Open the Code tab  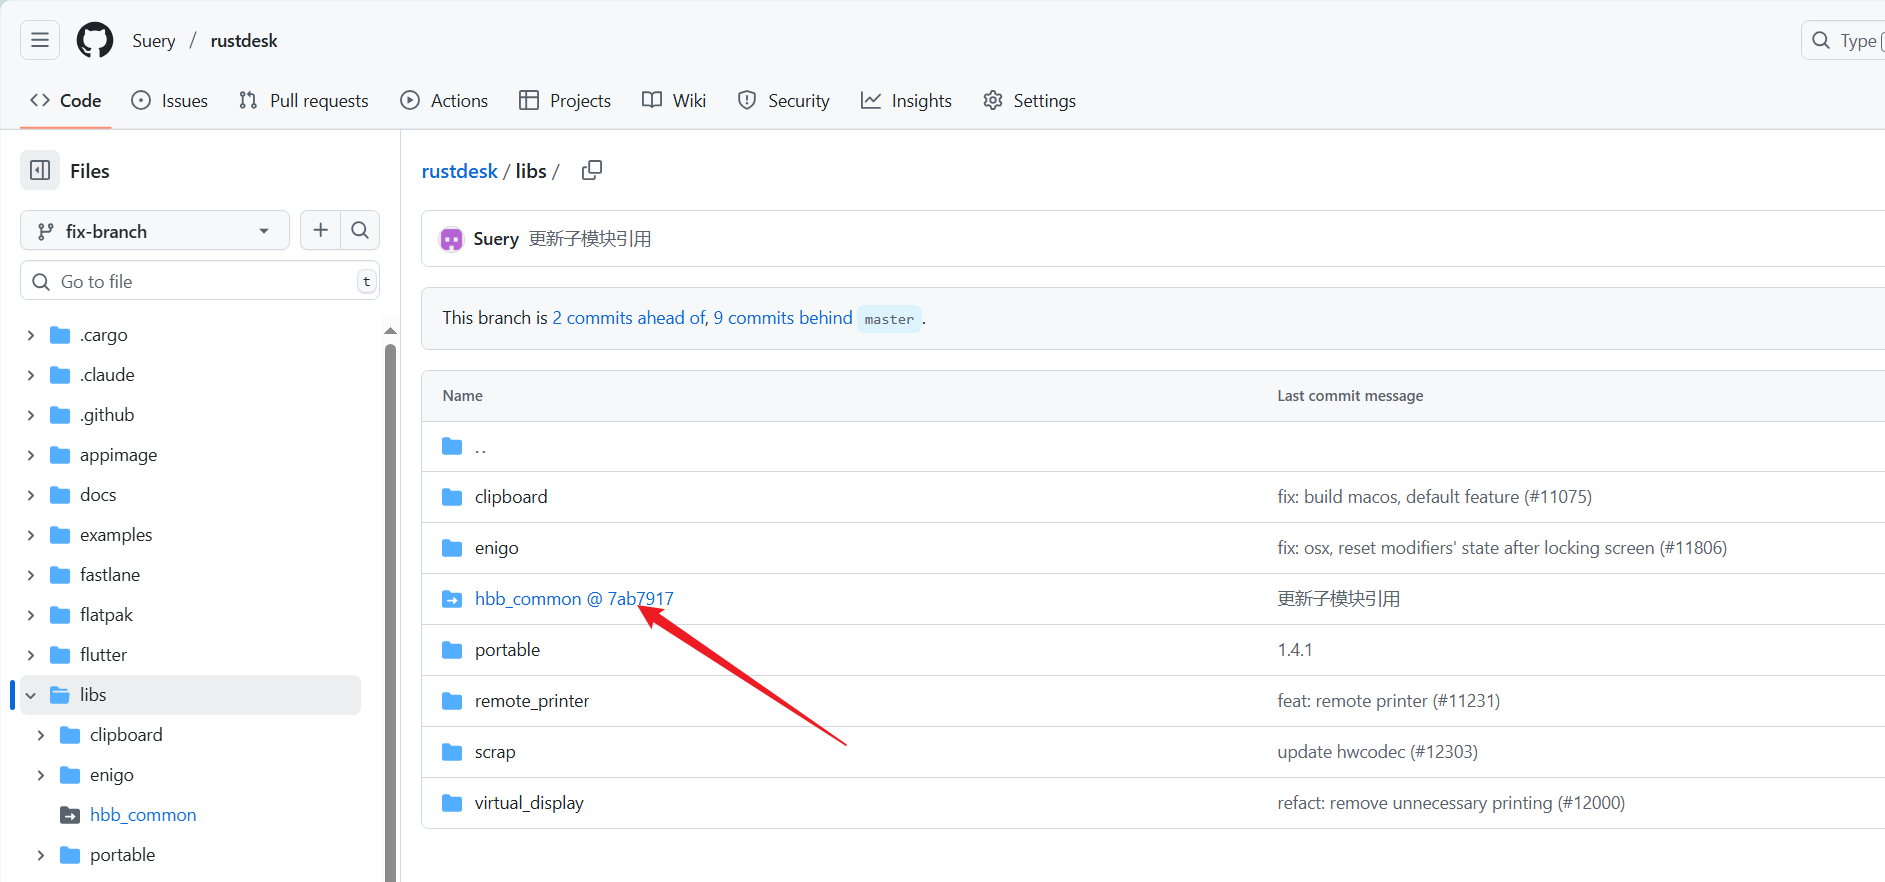[x=66, y=100]
